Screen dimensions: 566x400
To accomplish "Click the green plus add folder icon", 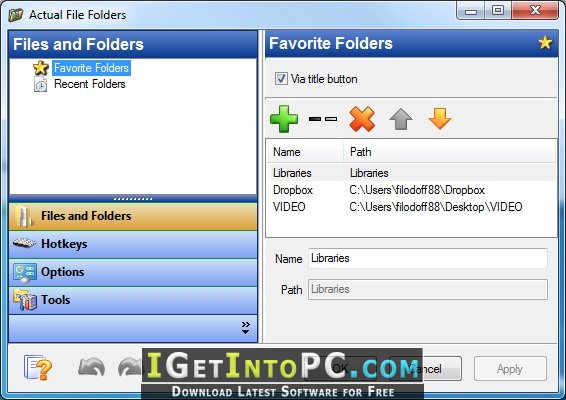I will [284, 119].
